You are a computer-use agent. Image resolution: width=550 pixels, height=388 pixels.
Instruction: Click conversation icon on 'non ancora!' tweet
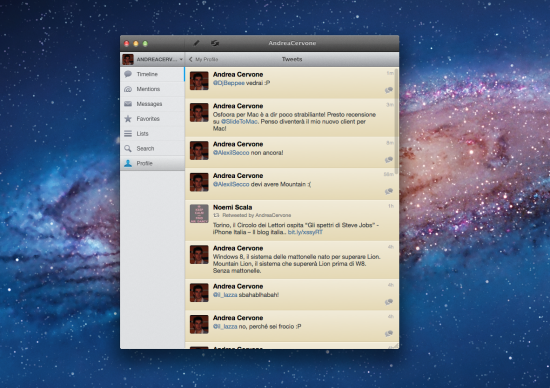[389, 160]
